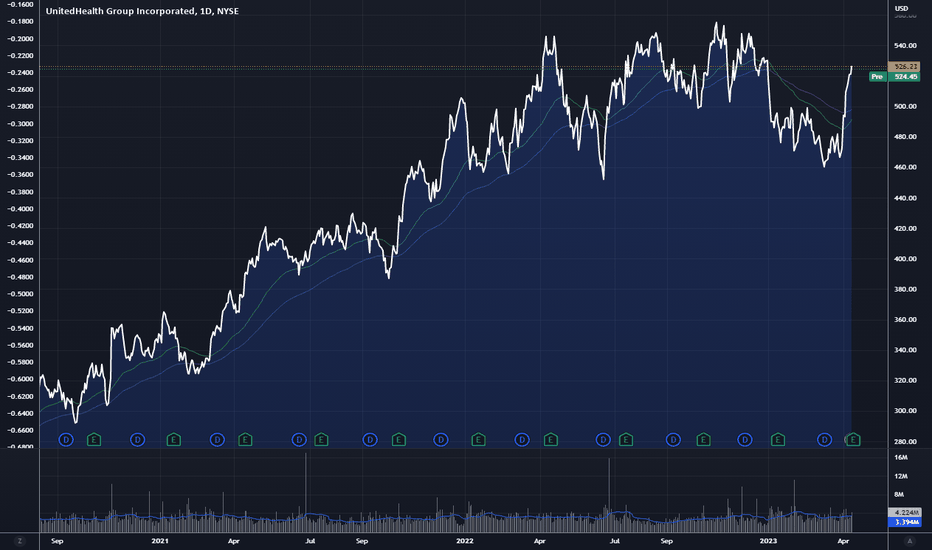This screenshot has height=550, width=932.
Task: Click the -0.2000 left axis label
Action: 20,39
